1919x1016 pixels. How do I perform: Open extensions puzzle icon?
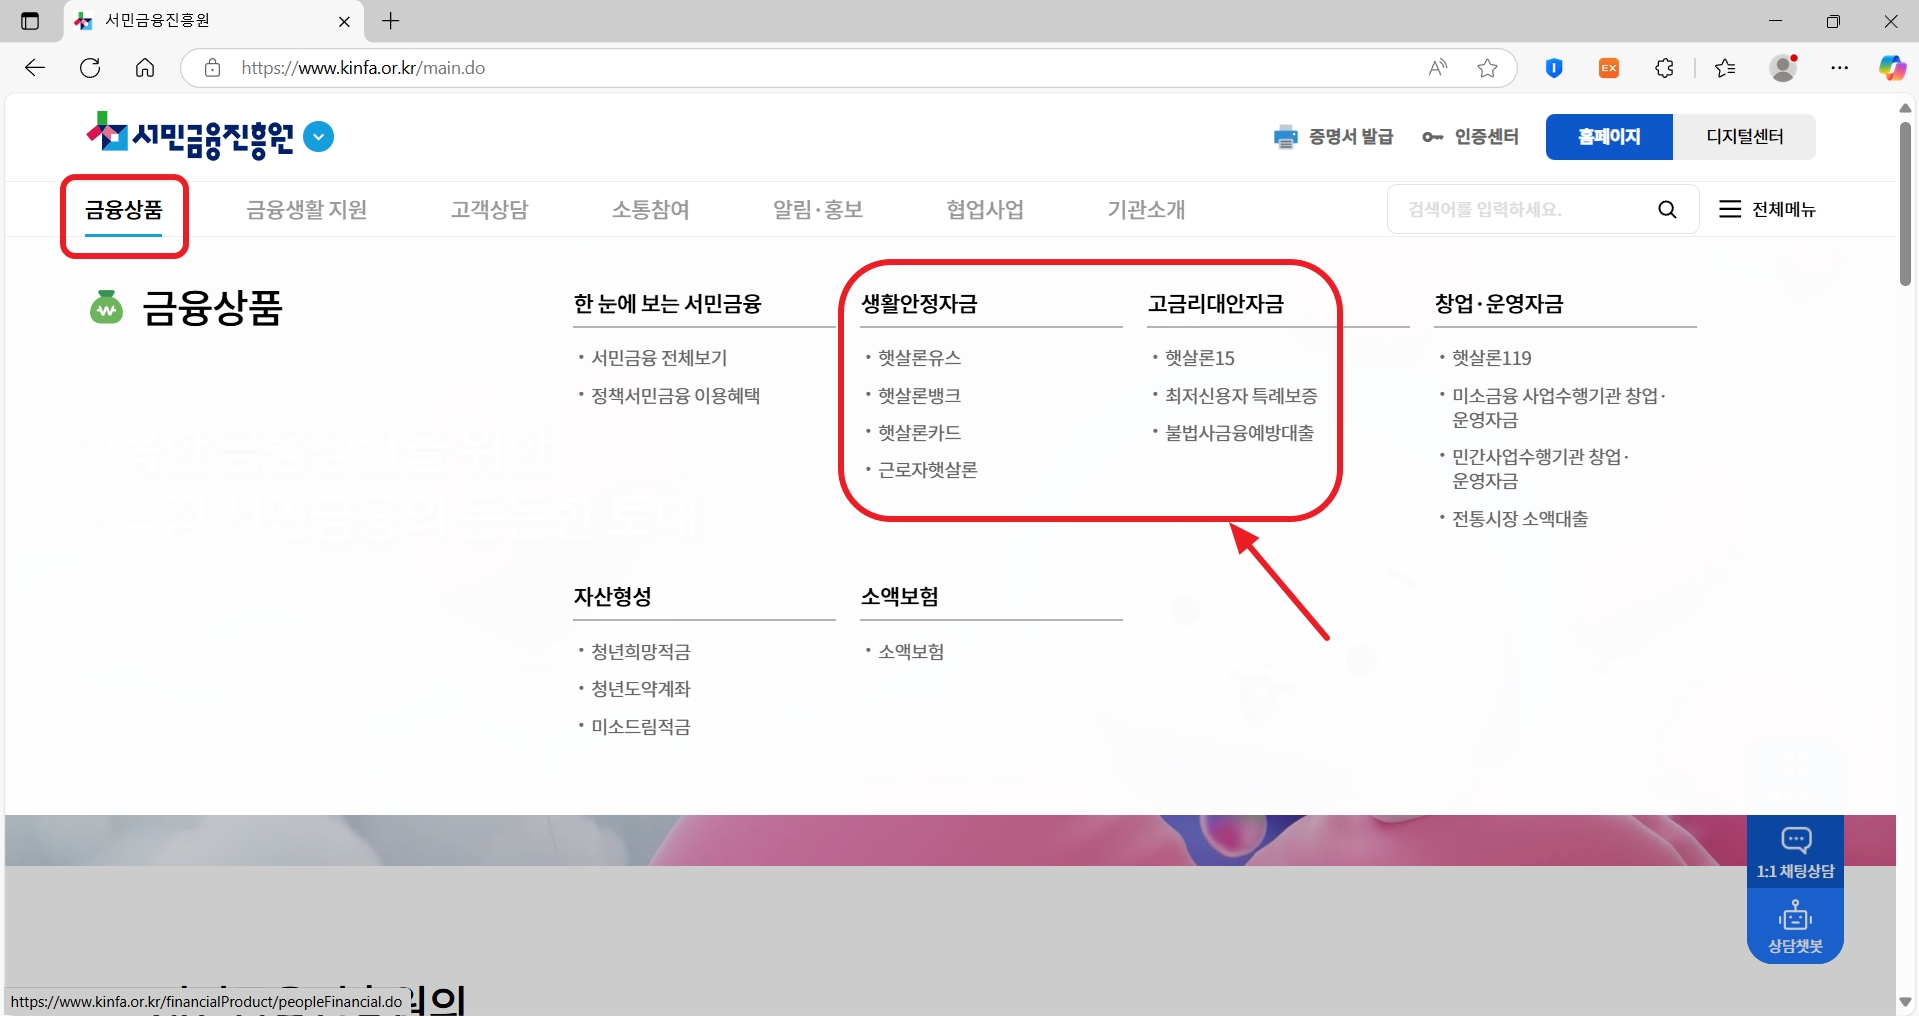coord(1664,68)
